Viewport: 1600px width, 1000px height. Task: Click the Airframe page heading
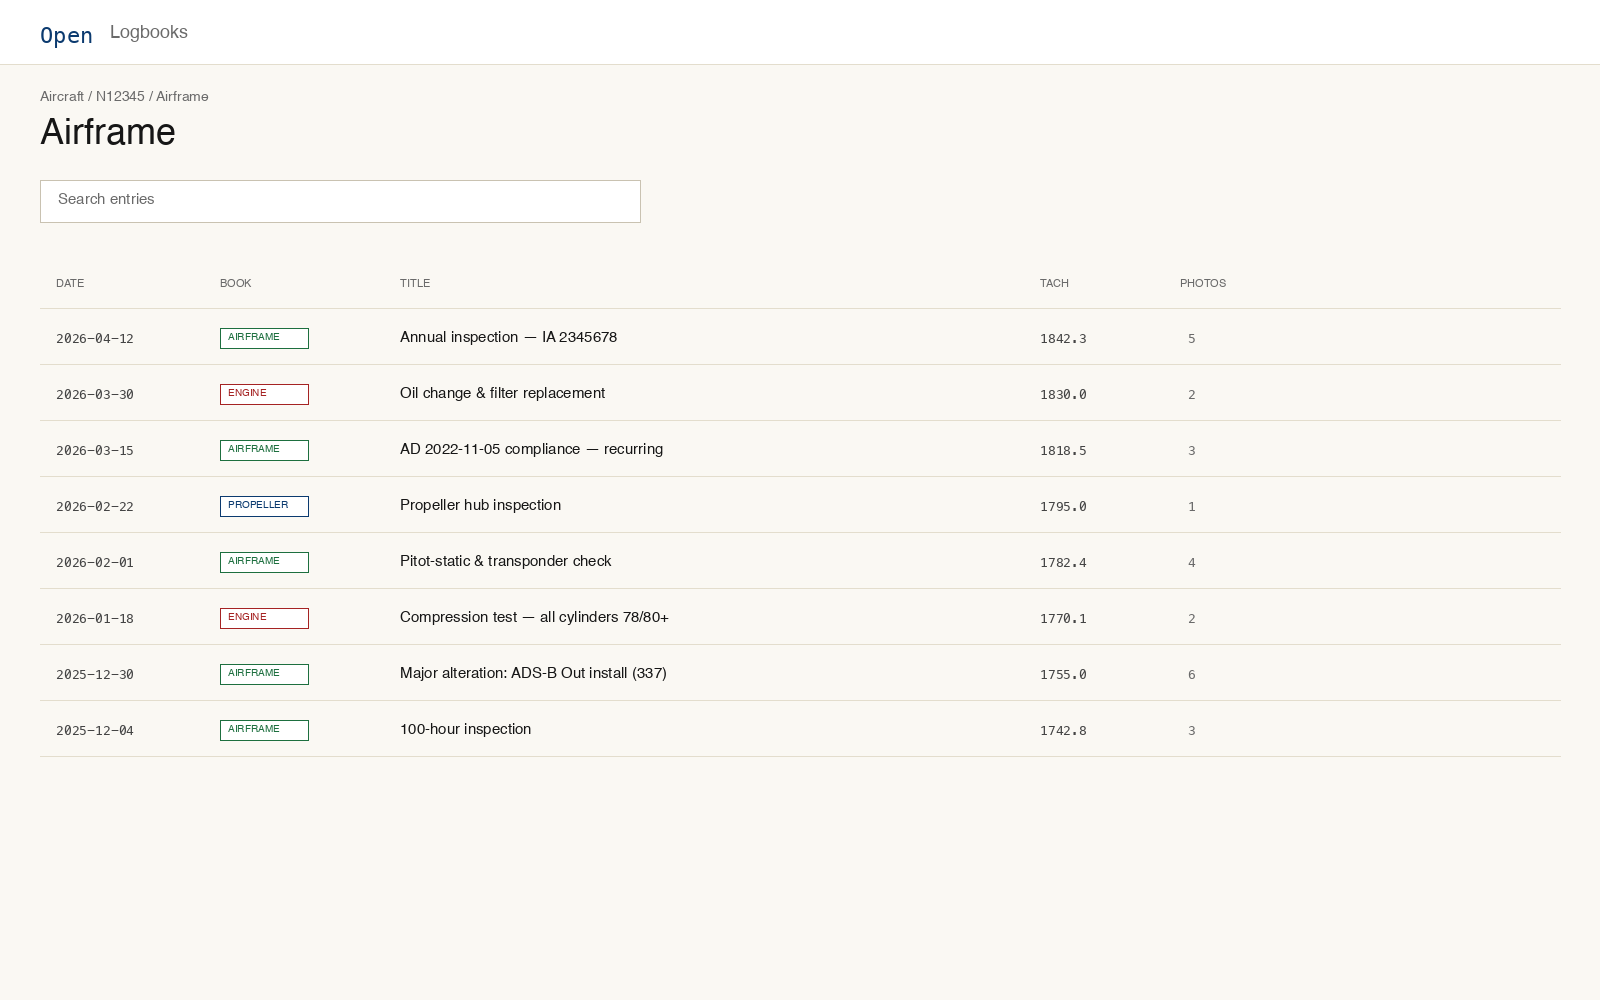[x=108, y=132]
